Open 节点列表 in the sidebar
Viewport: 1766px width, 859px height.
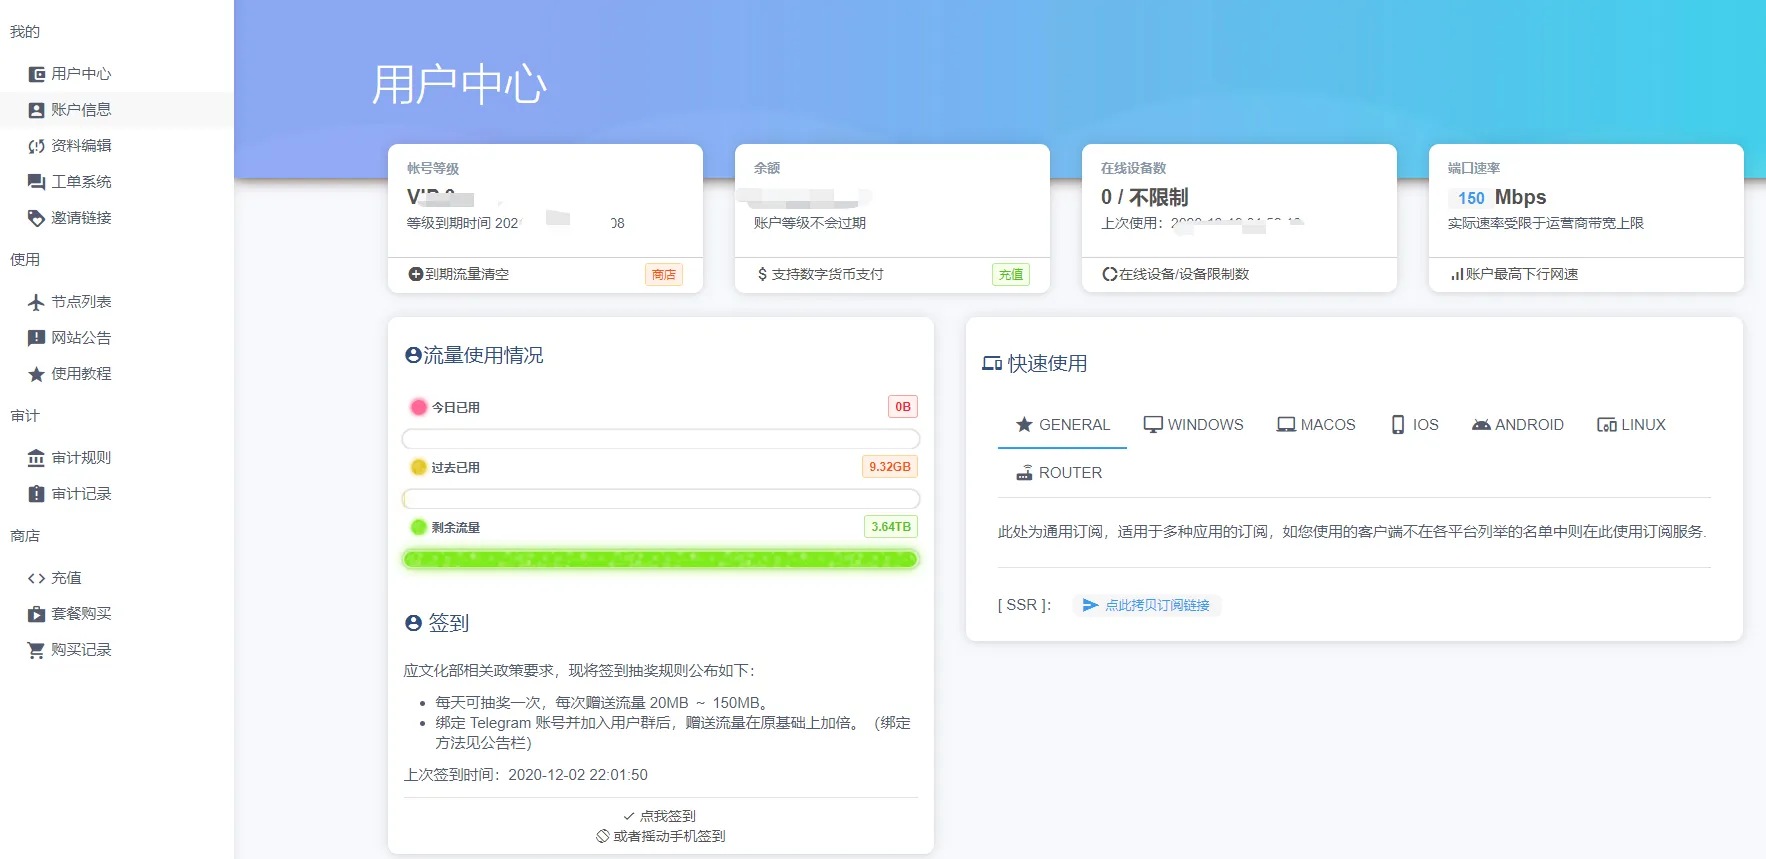coord(117,302)
